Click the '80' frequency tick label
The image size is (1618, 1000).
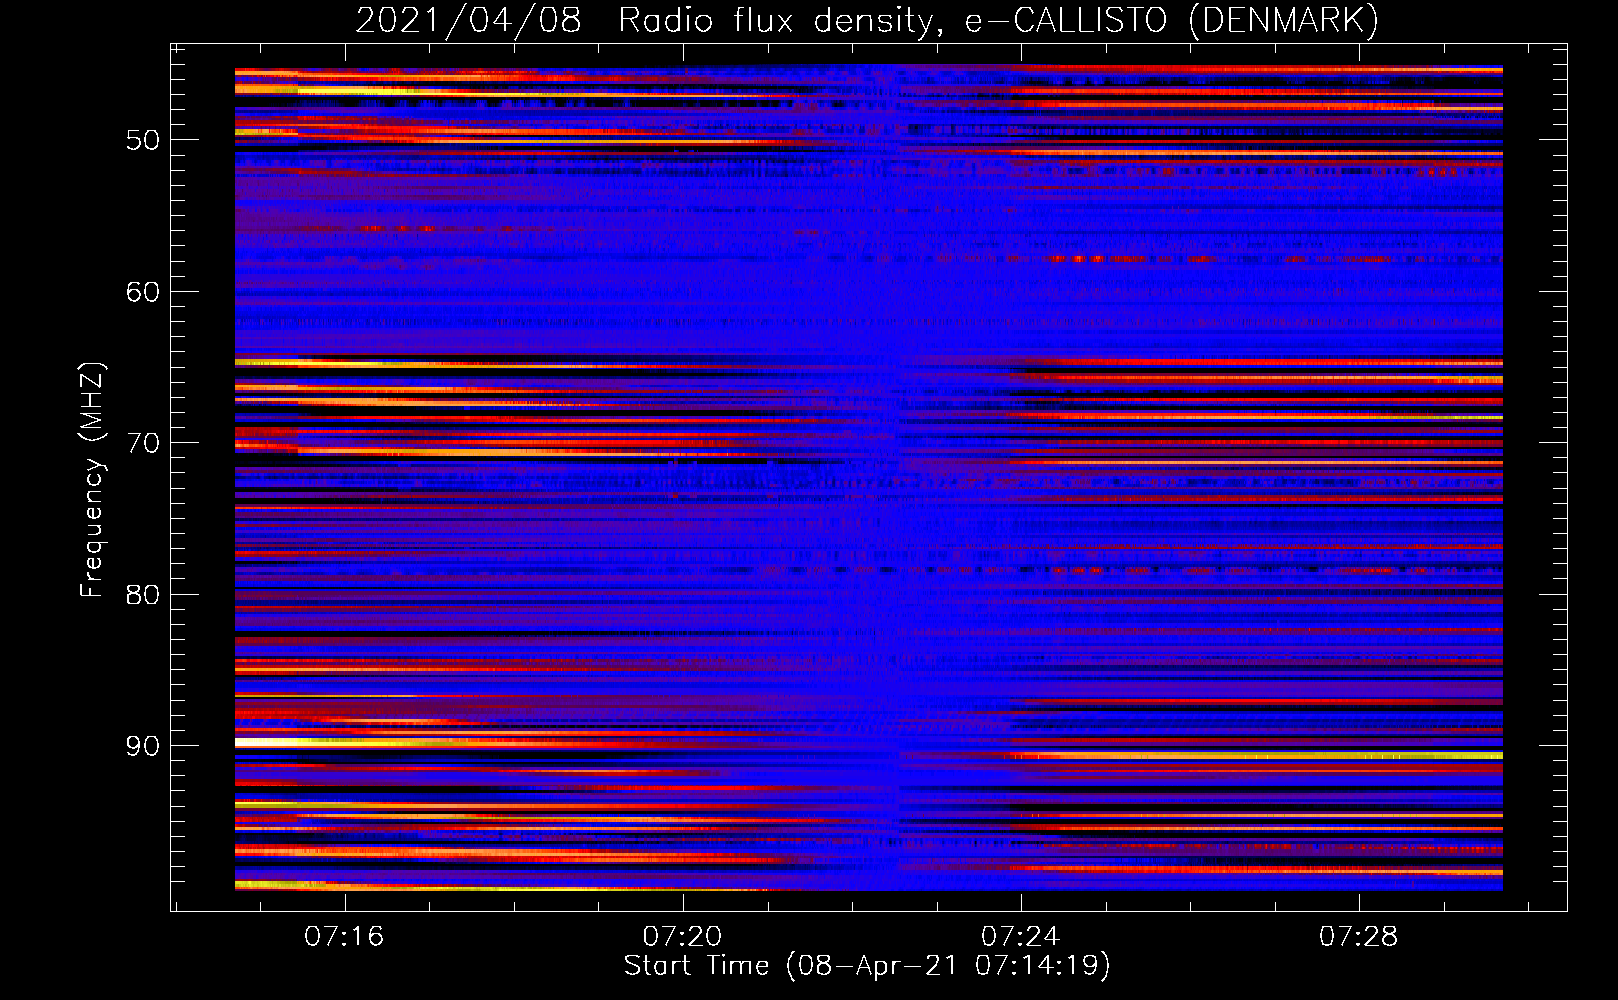143,595
